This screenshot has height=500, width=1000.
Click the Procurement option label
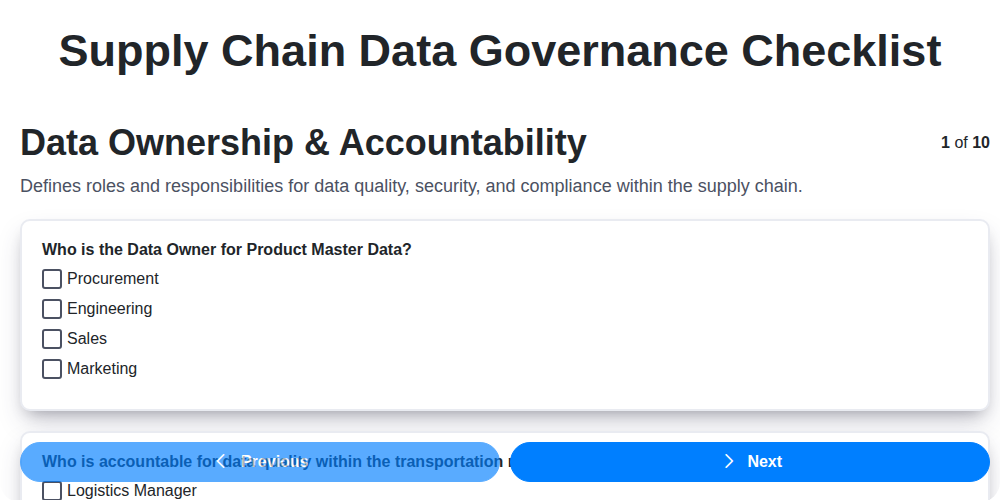(113, 279)
